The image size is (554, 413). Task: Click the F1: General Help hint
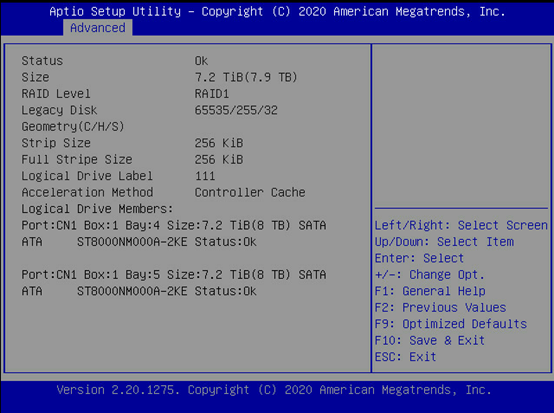430,291
